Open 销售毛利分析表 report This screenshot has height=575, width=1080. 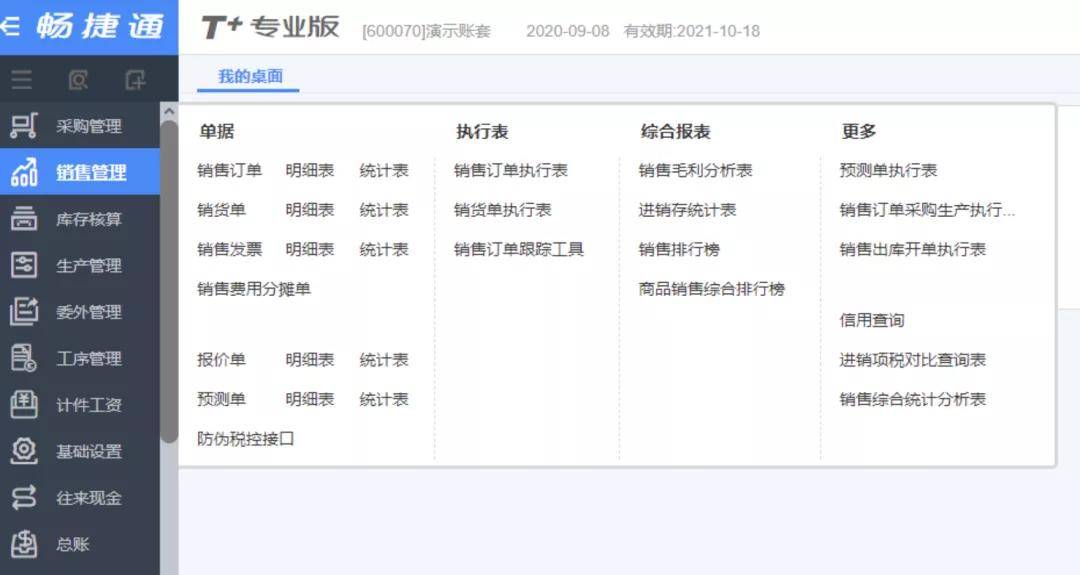[695, 171]
